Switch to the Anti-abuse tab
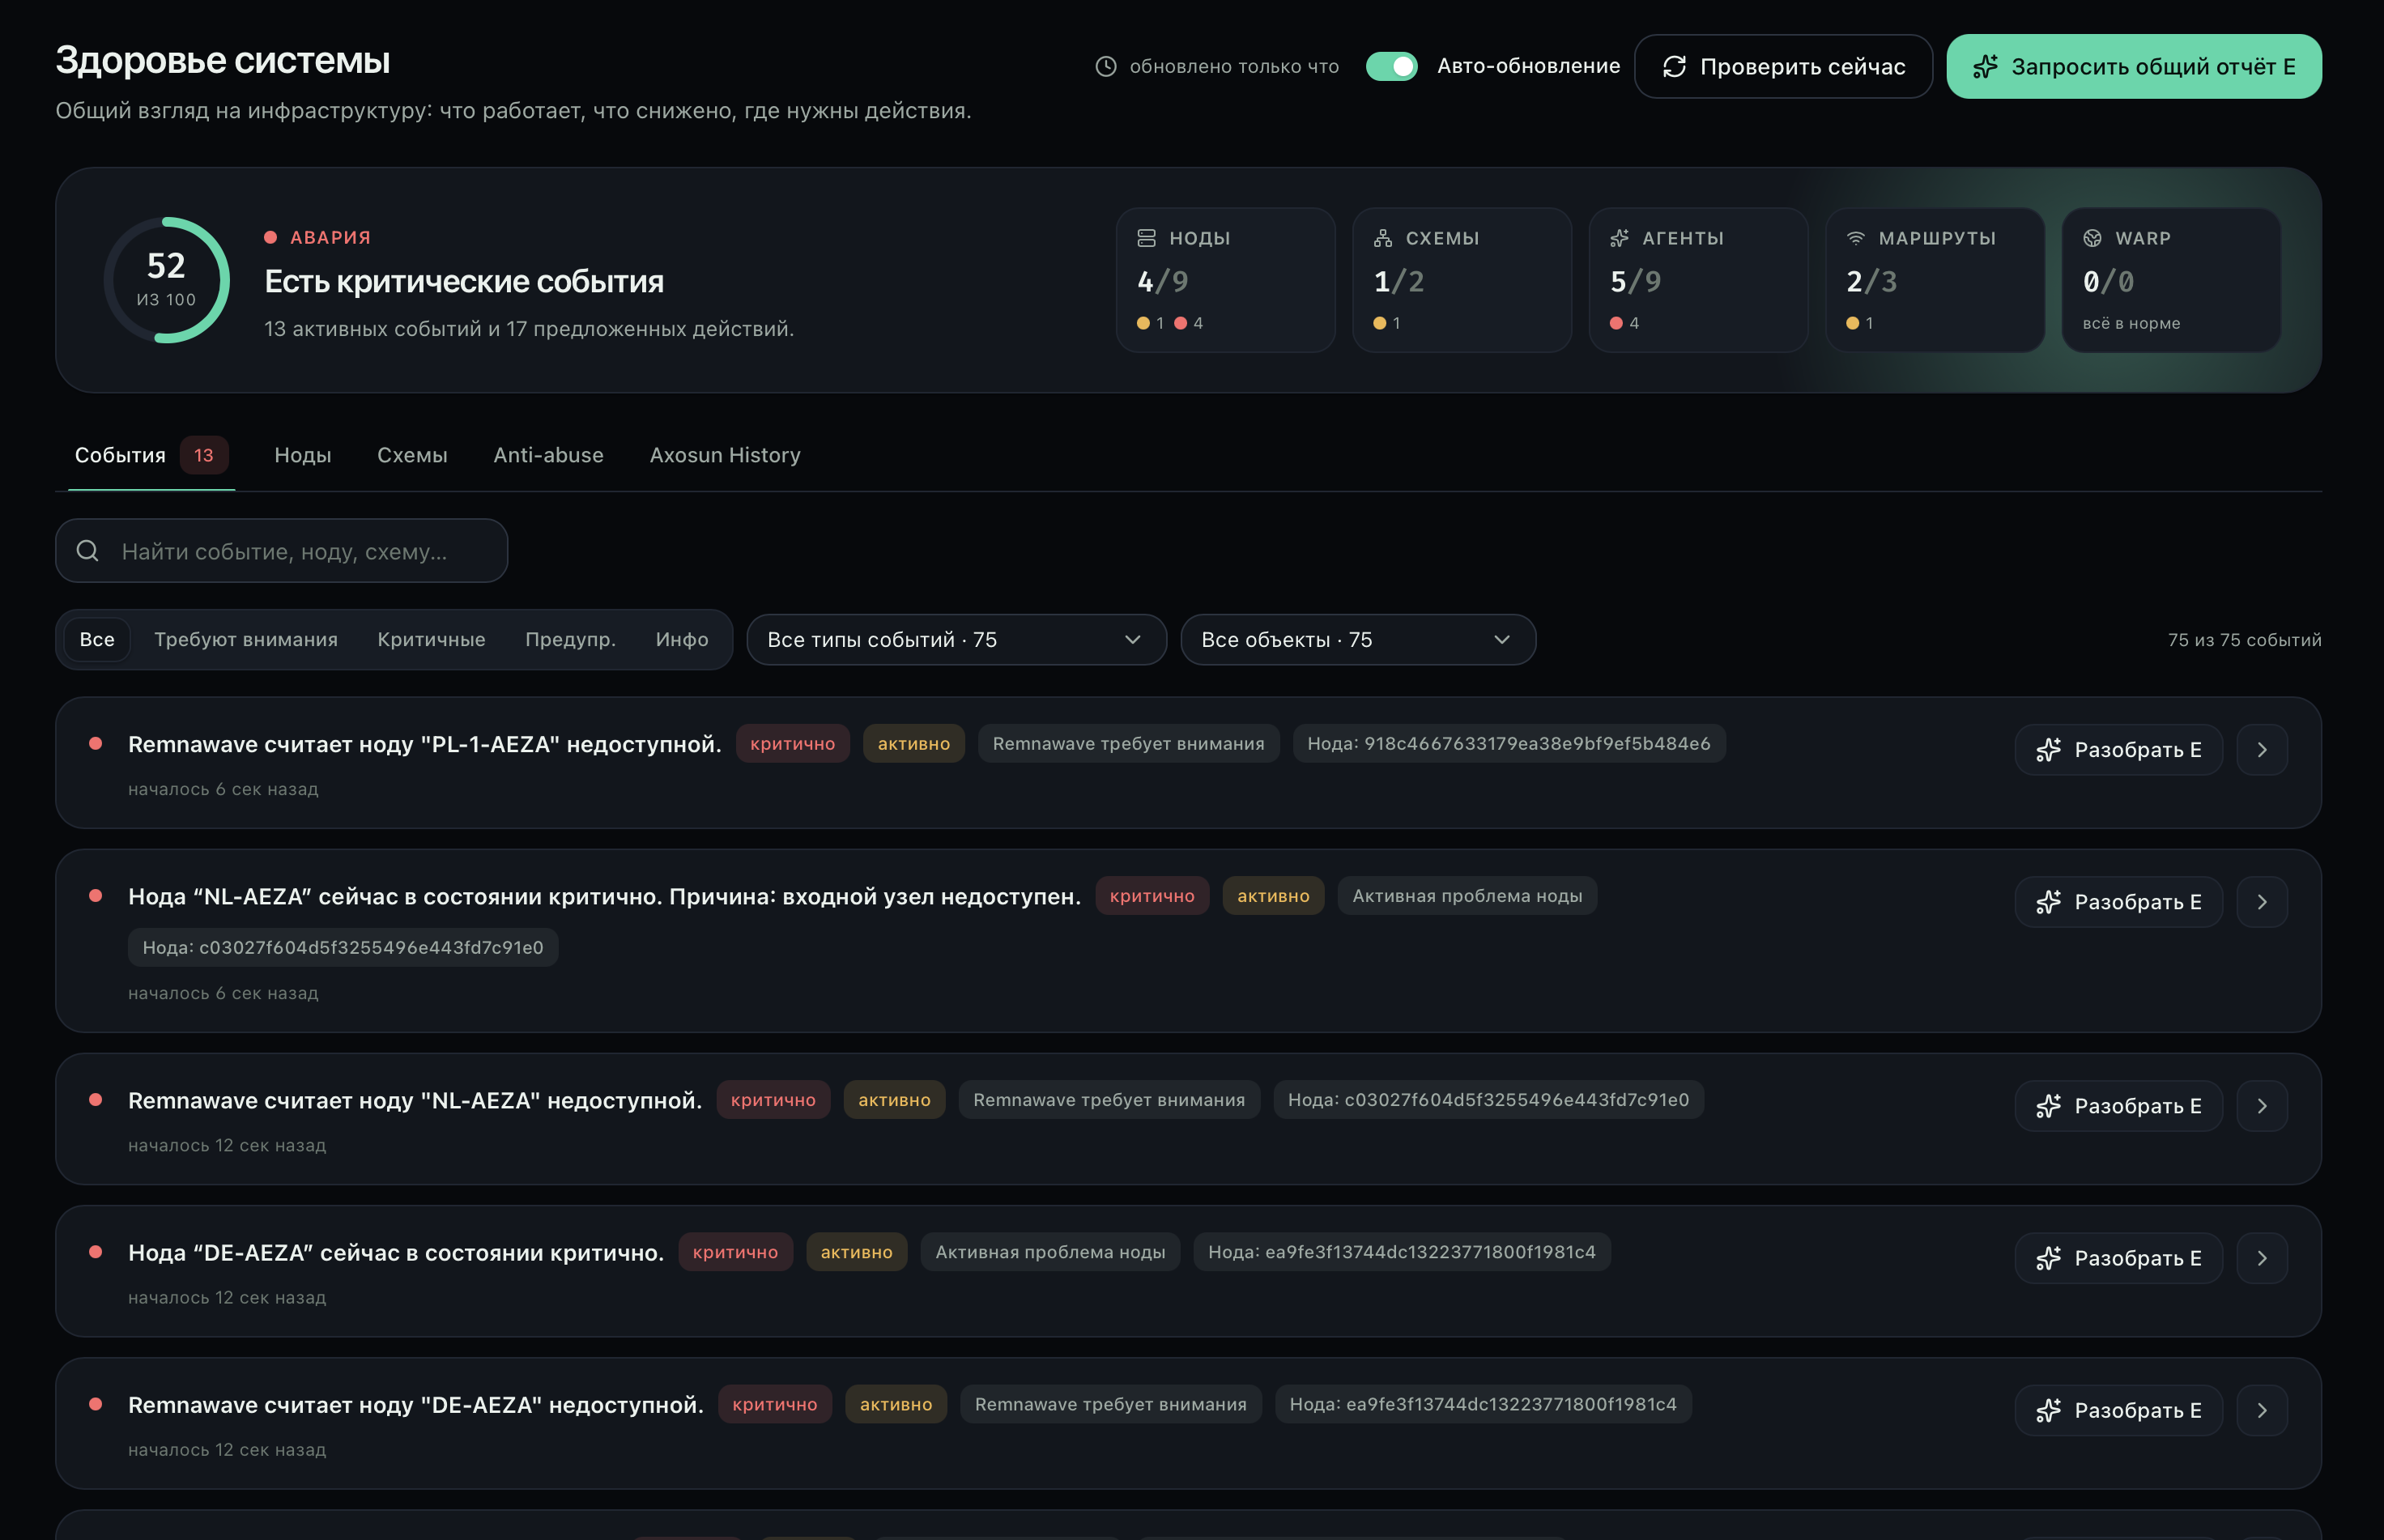 548,455
